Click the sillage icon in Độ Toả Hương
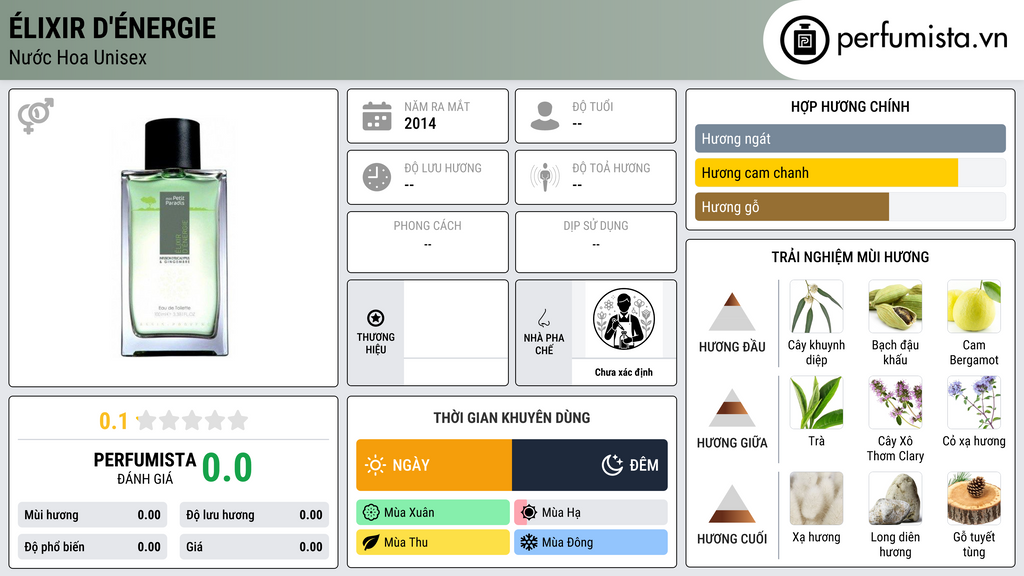The width and height of the screenshot is (1024, 576). pyautogui.click(x=545, y=177)
